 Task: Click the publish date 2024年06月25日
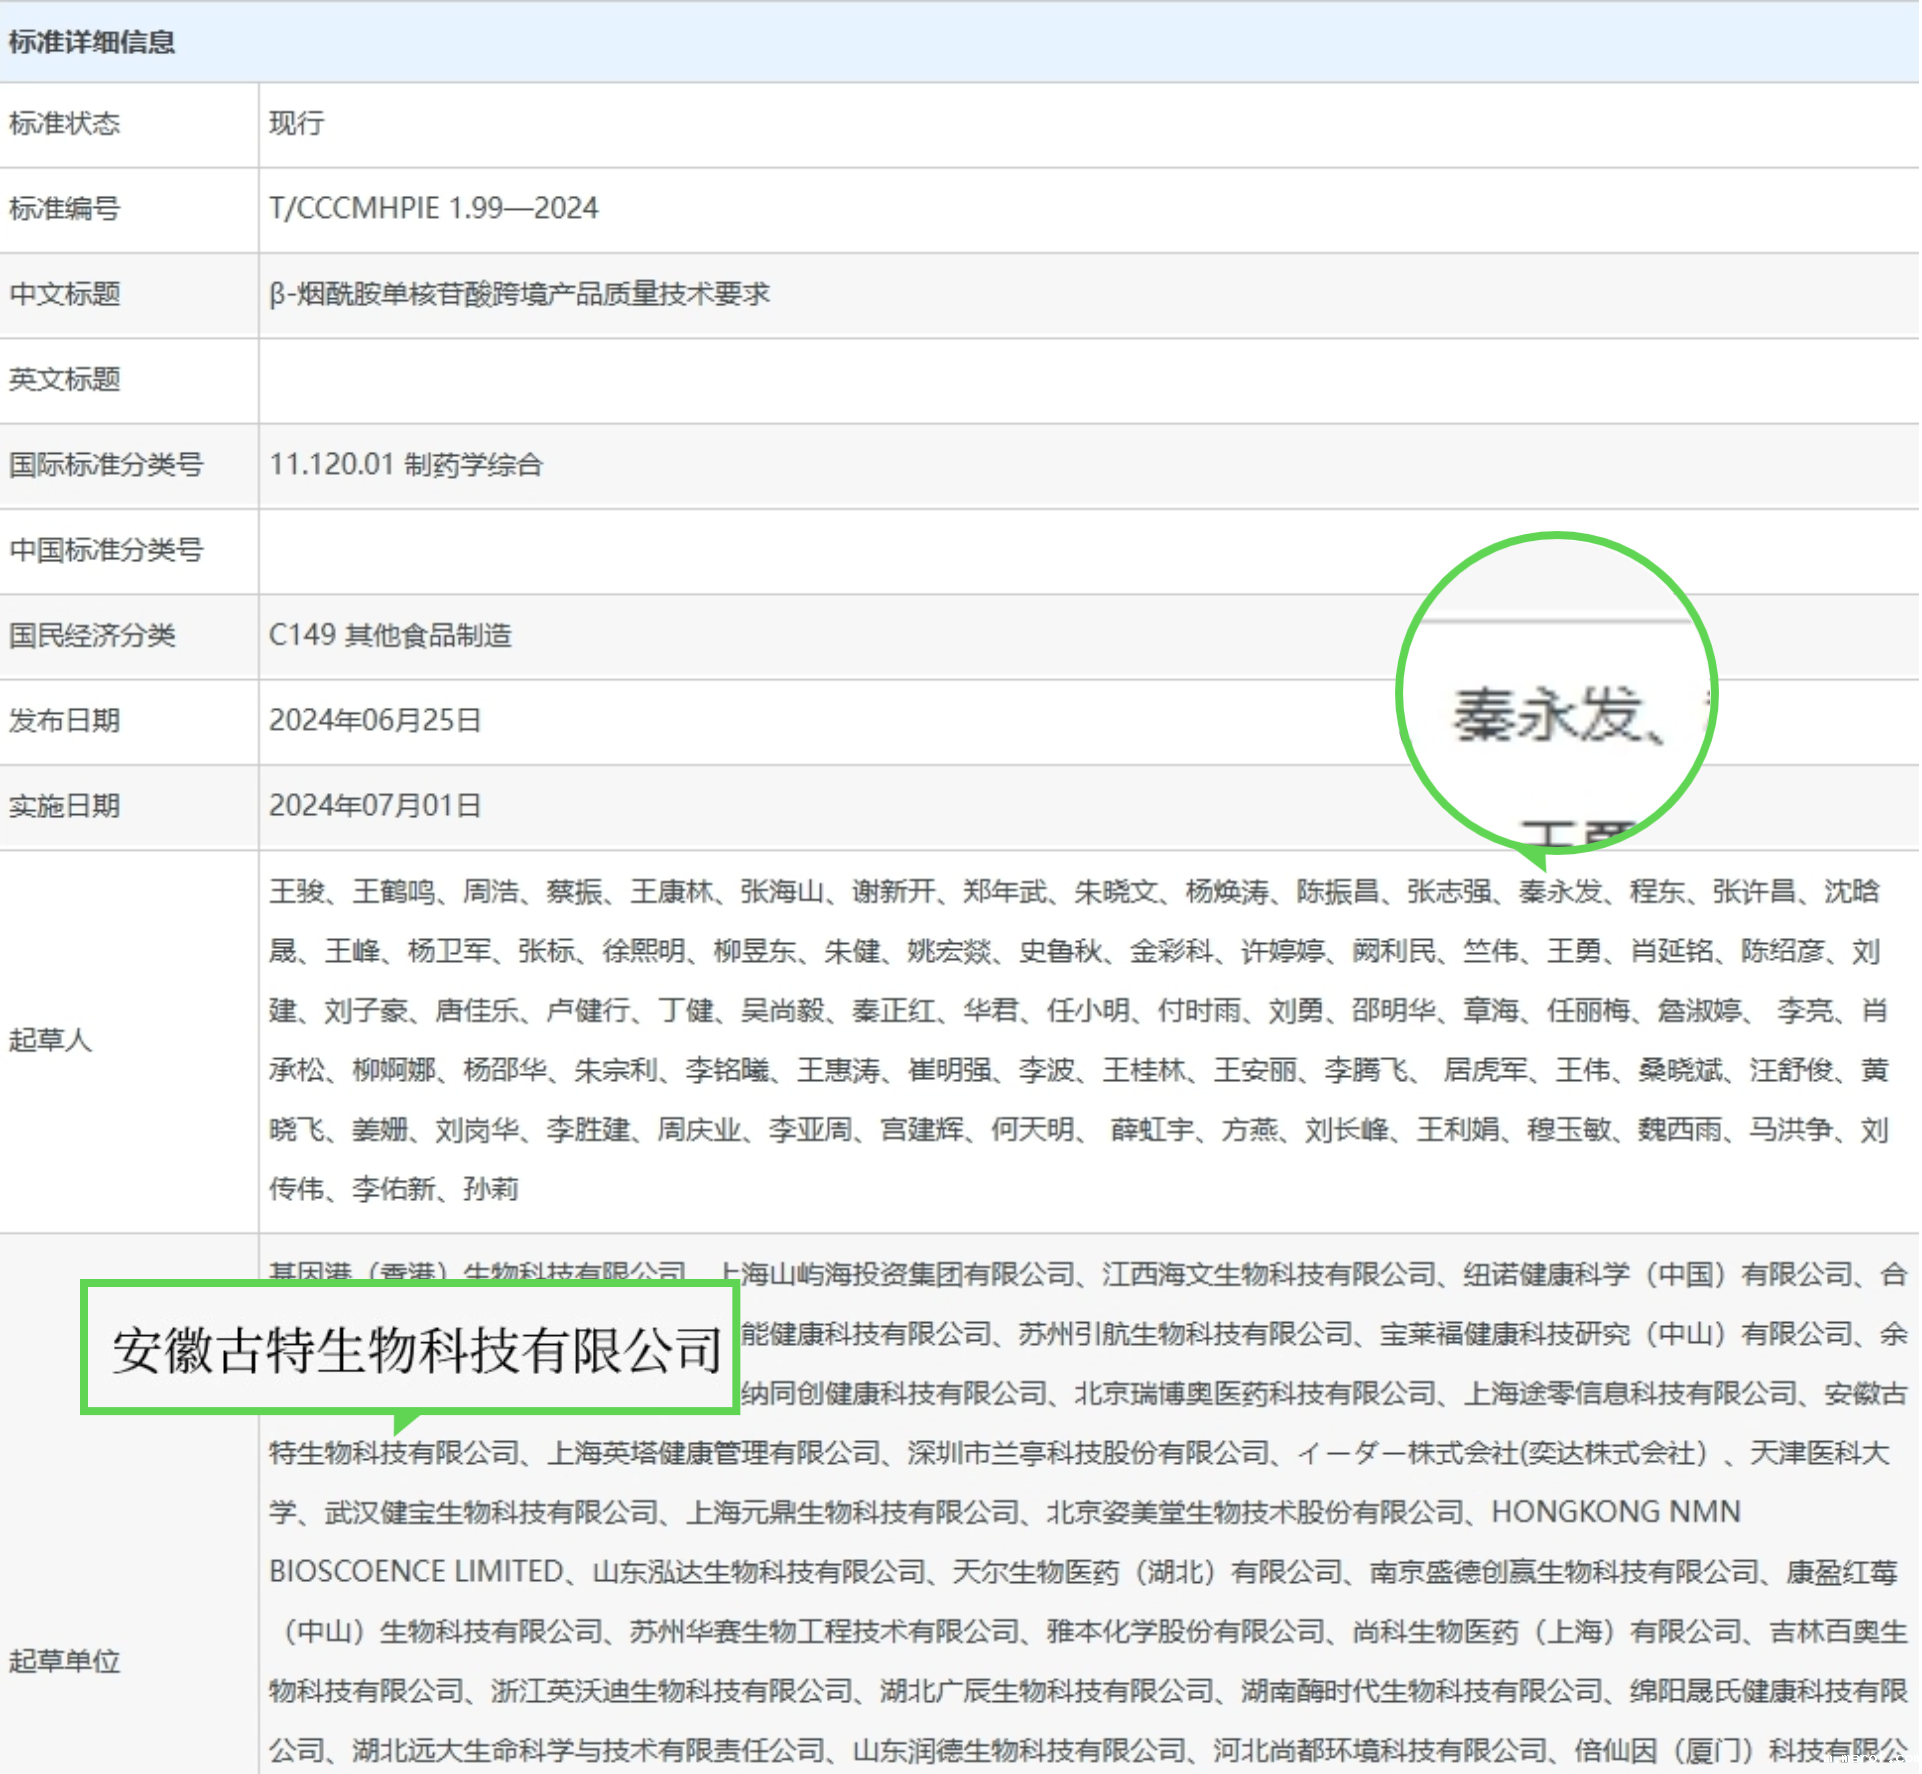point(374,720)
